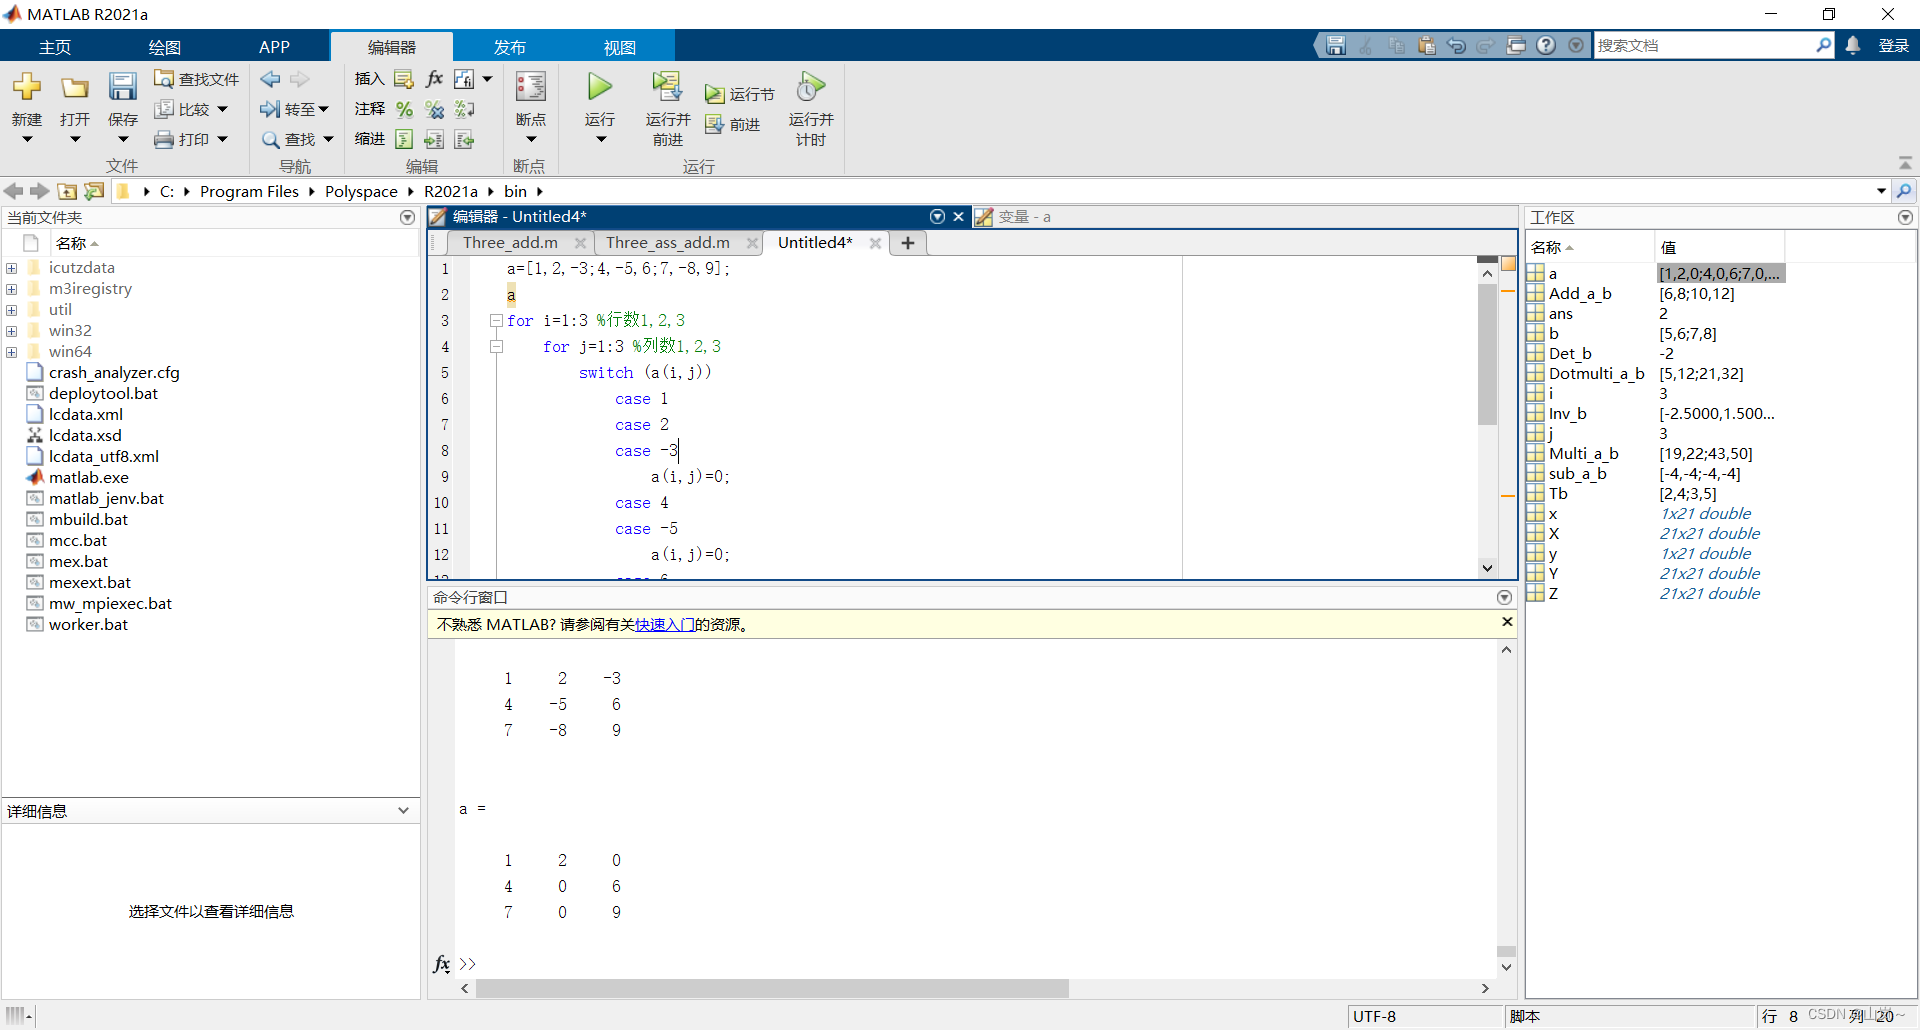This screenshot has height=1030, width=1920.
Task: Open the Publish (发布) ribbon tab
Action: click(x=509, y=47)
